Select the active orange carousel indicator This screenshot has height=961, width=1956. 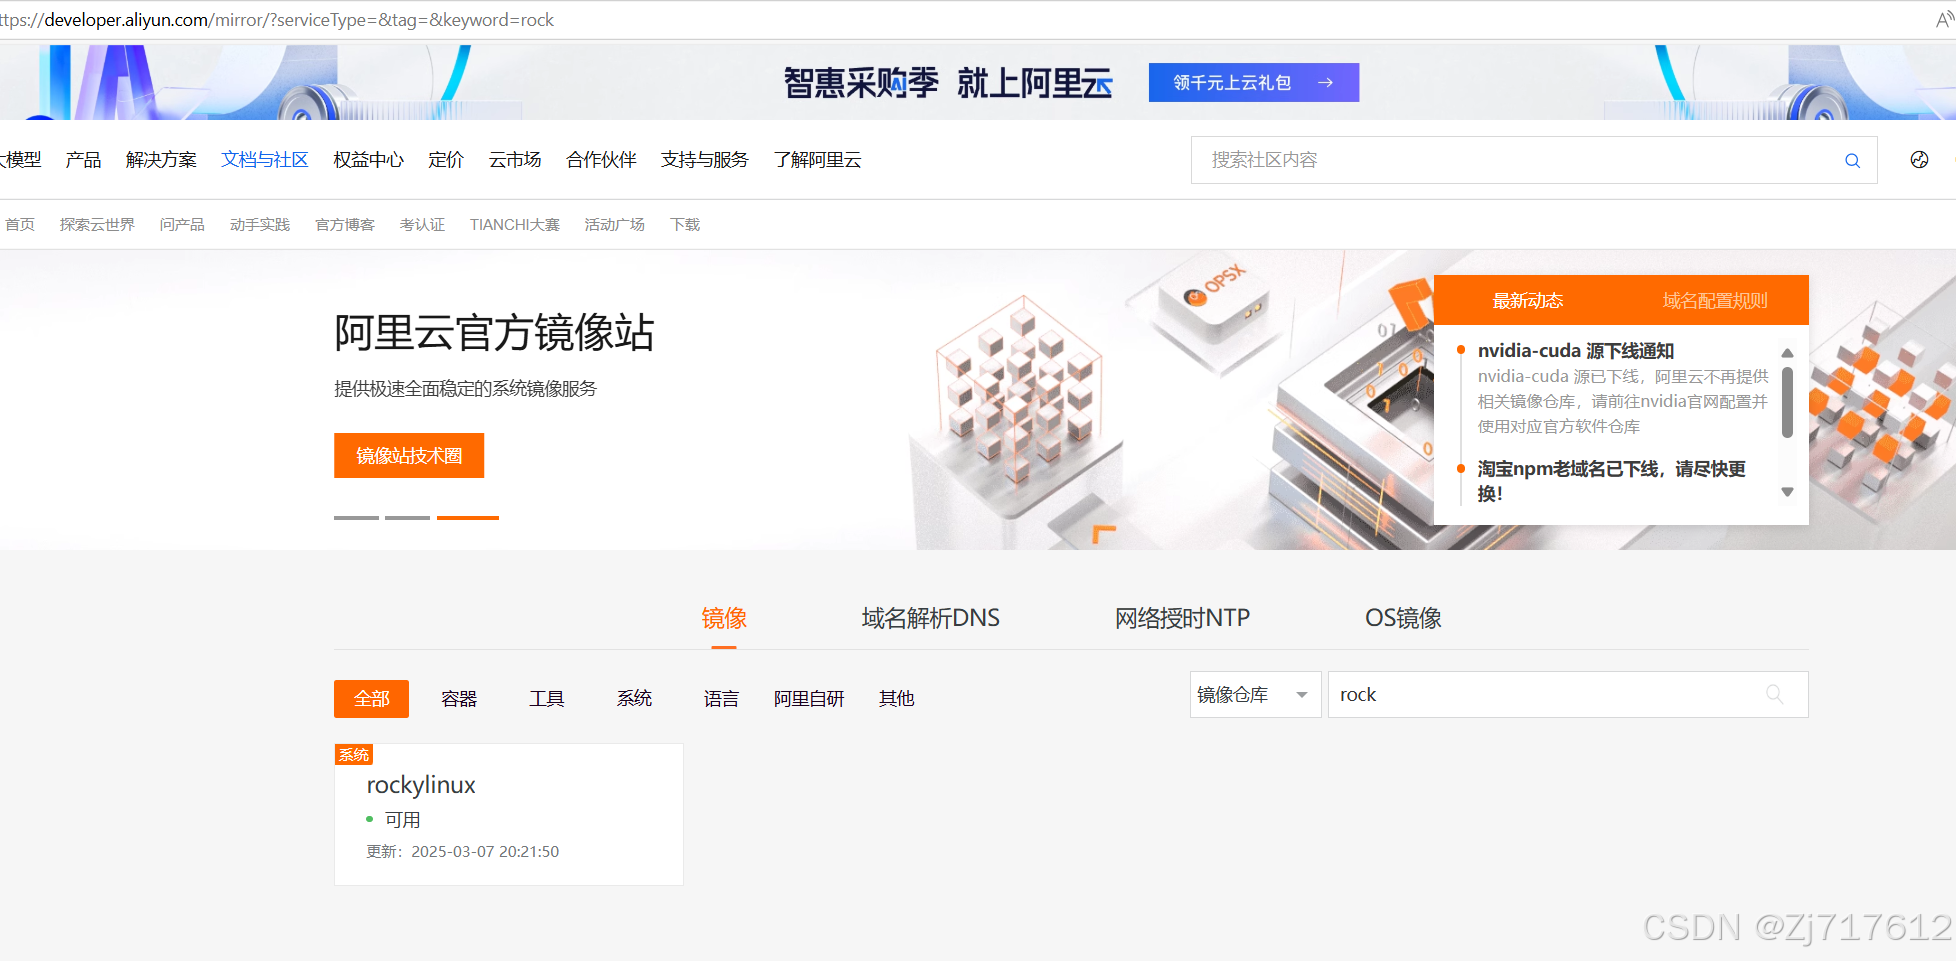point(468,517)
